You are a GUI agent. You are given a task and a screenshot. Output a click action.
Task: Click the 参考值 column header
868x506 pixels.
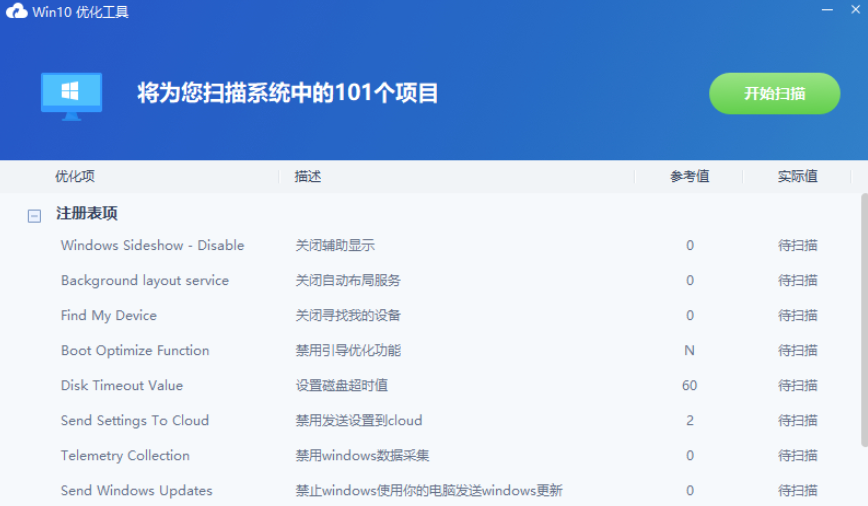[690, 177]
